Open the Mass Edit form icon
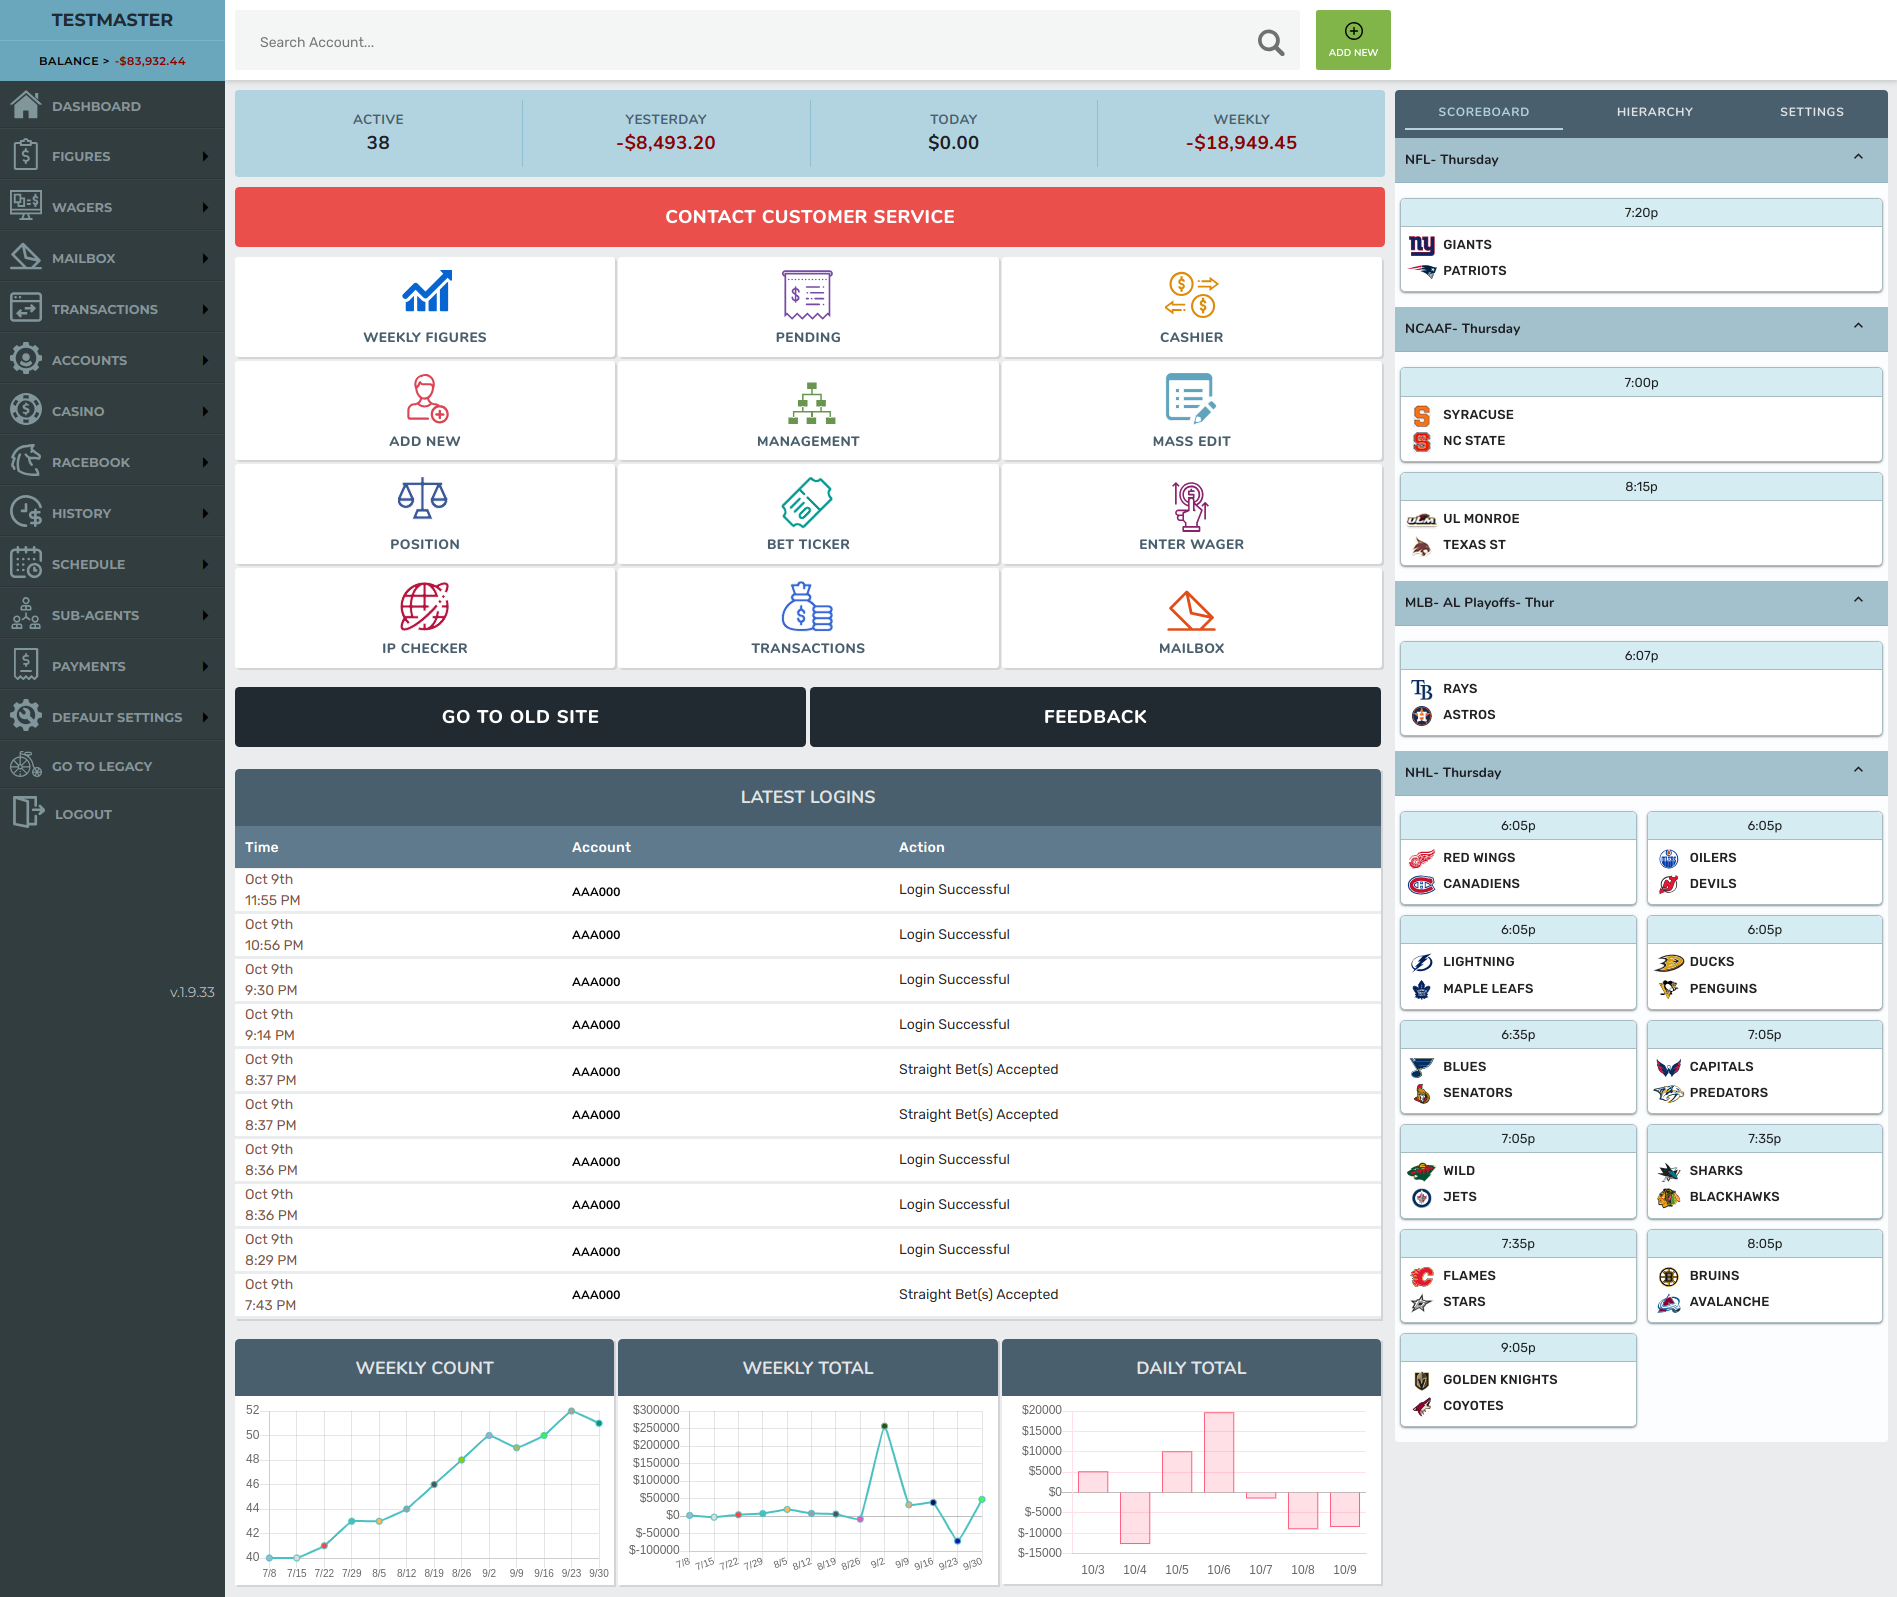The width and height of the screenshot is (1897, 1597). pyautogui.click(x=1191, y=398)
